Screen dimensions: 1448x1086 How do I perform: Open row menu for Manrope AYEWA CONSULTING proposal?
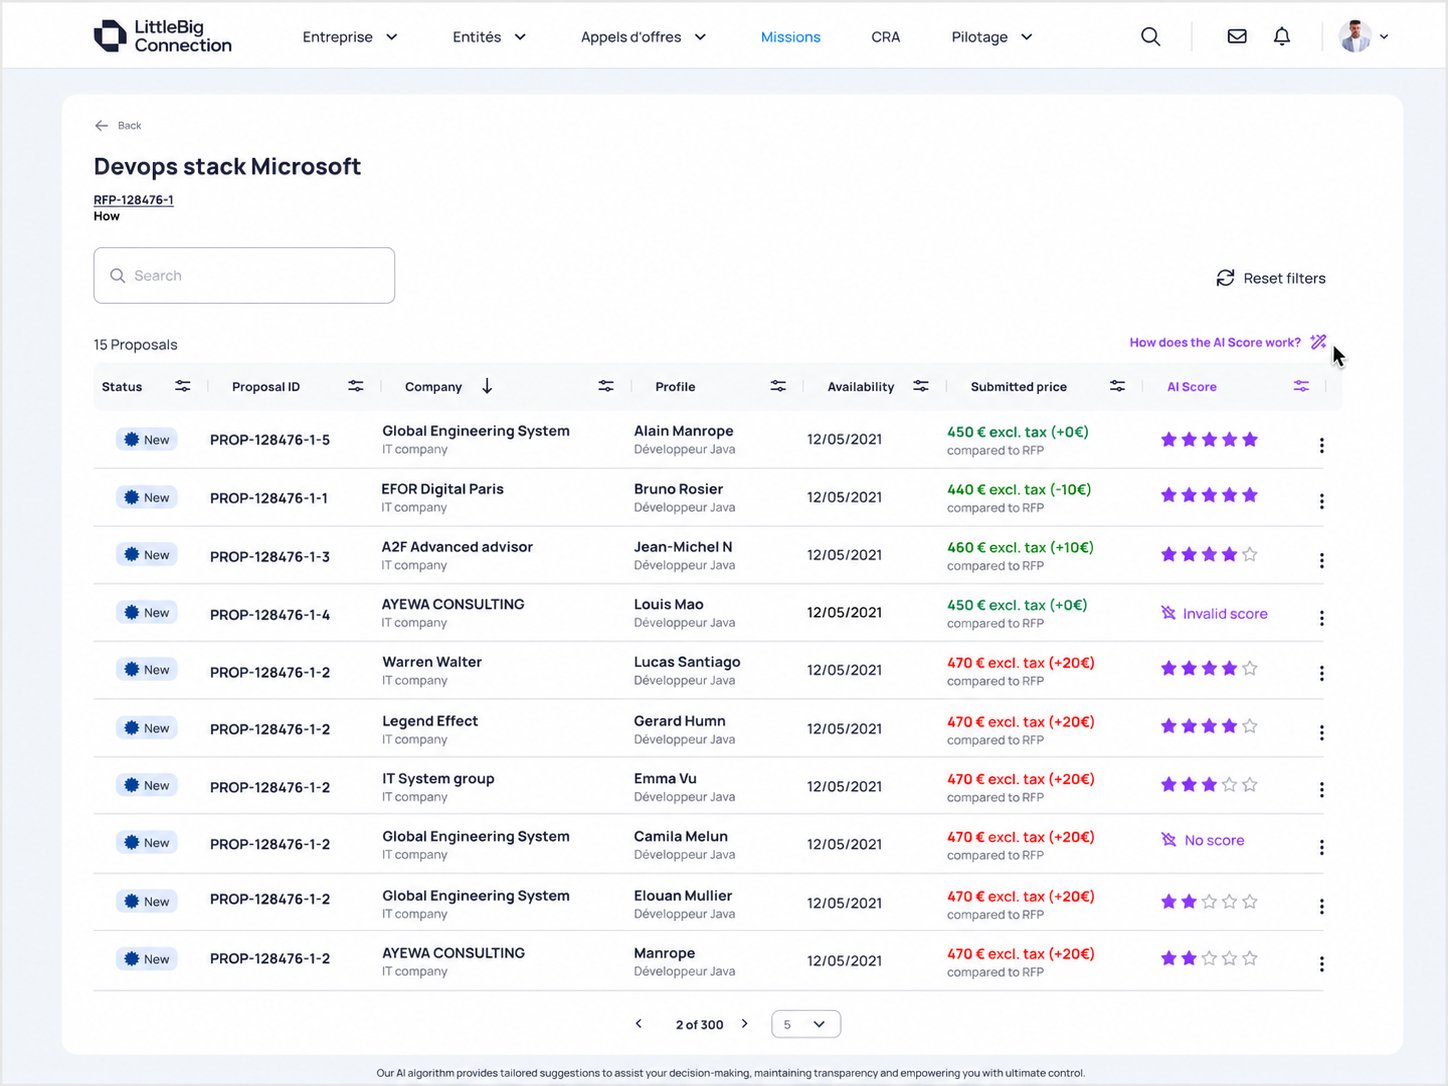click(x=1322, y=964)
